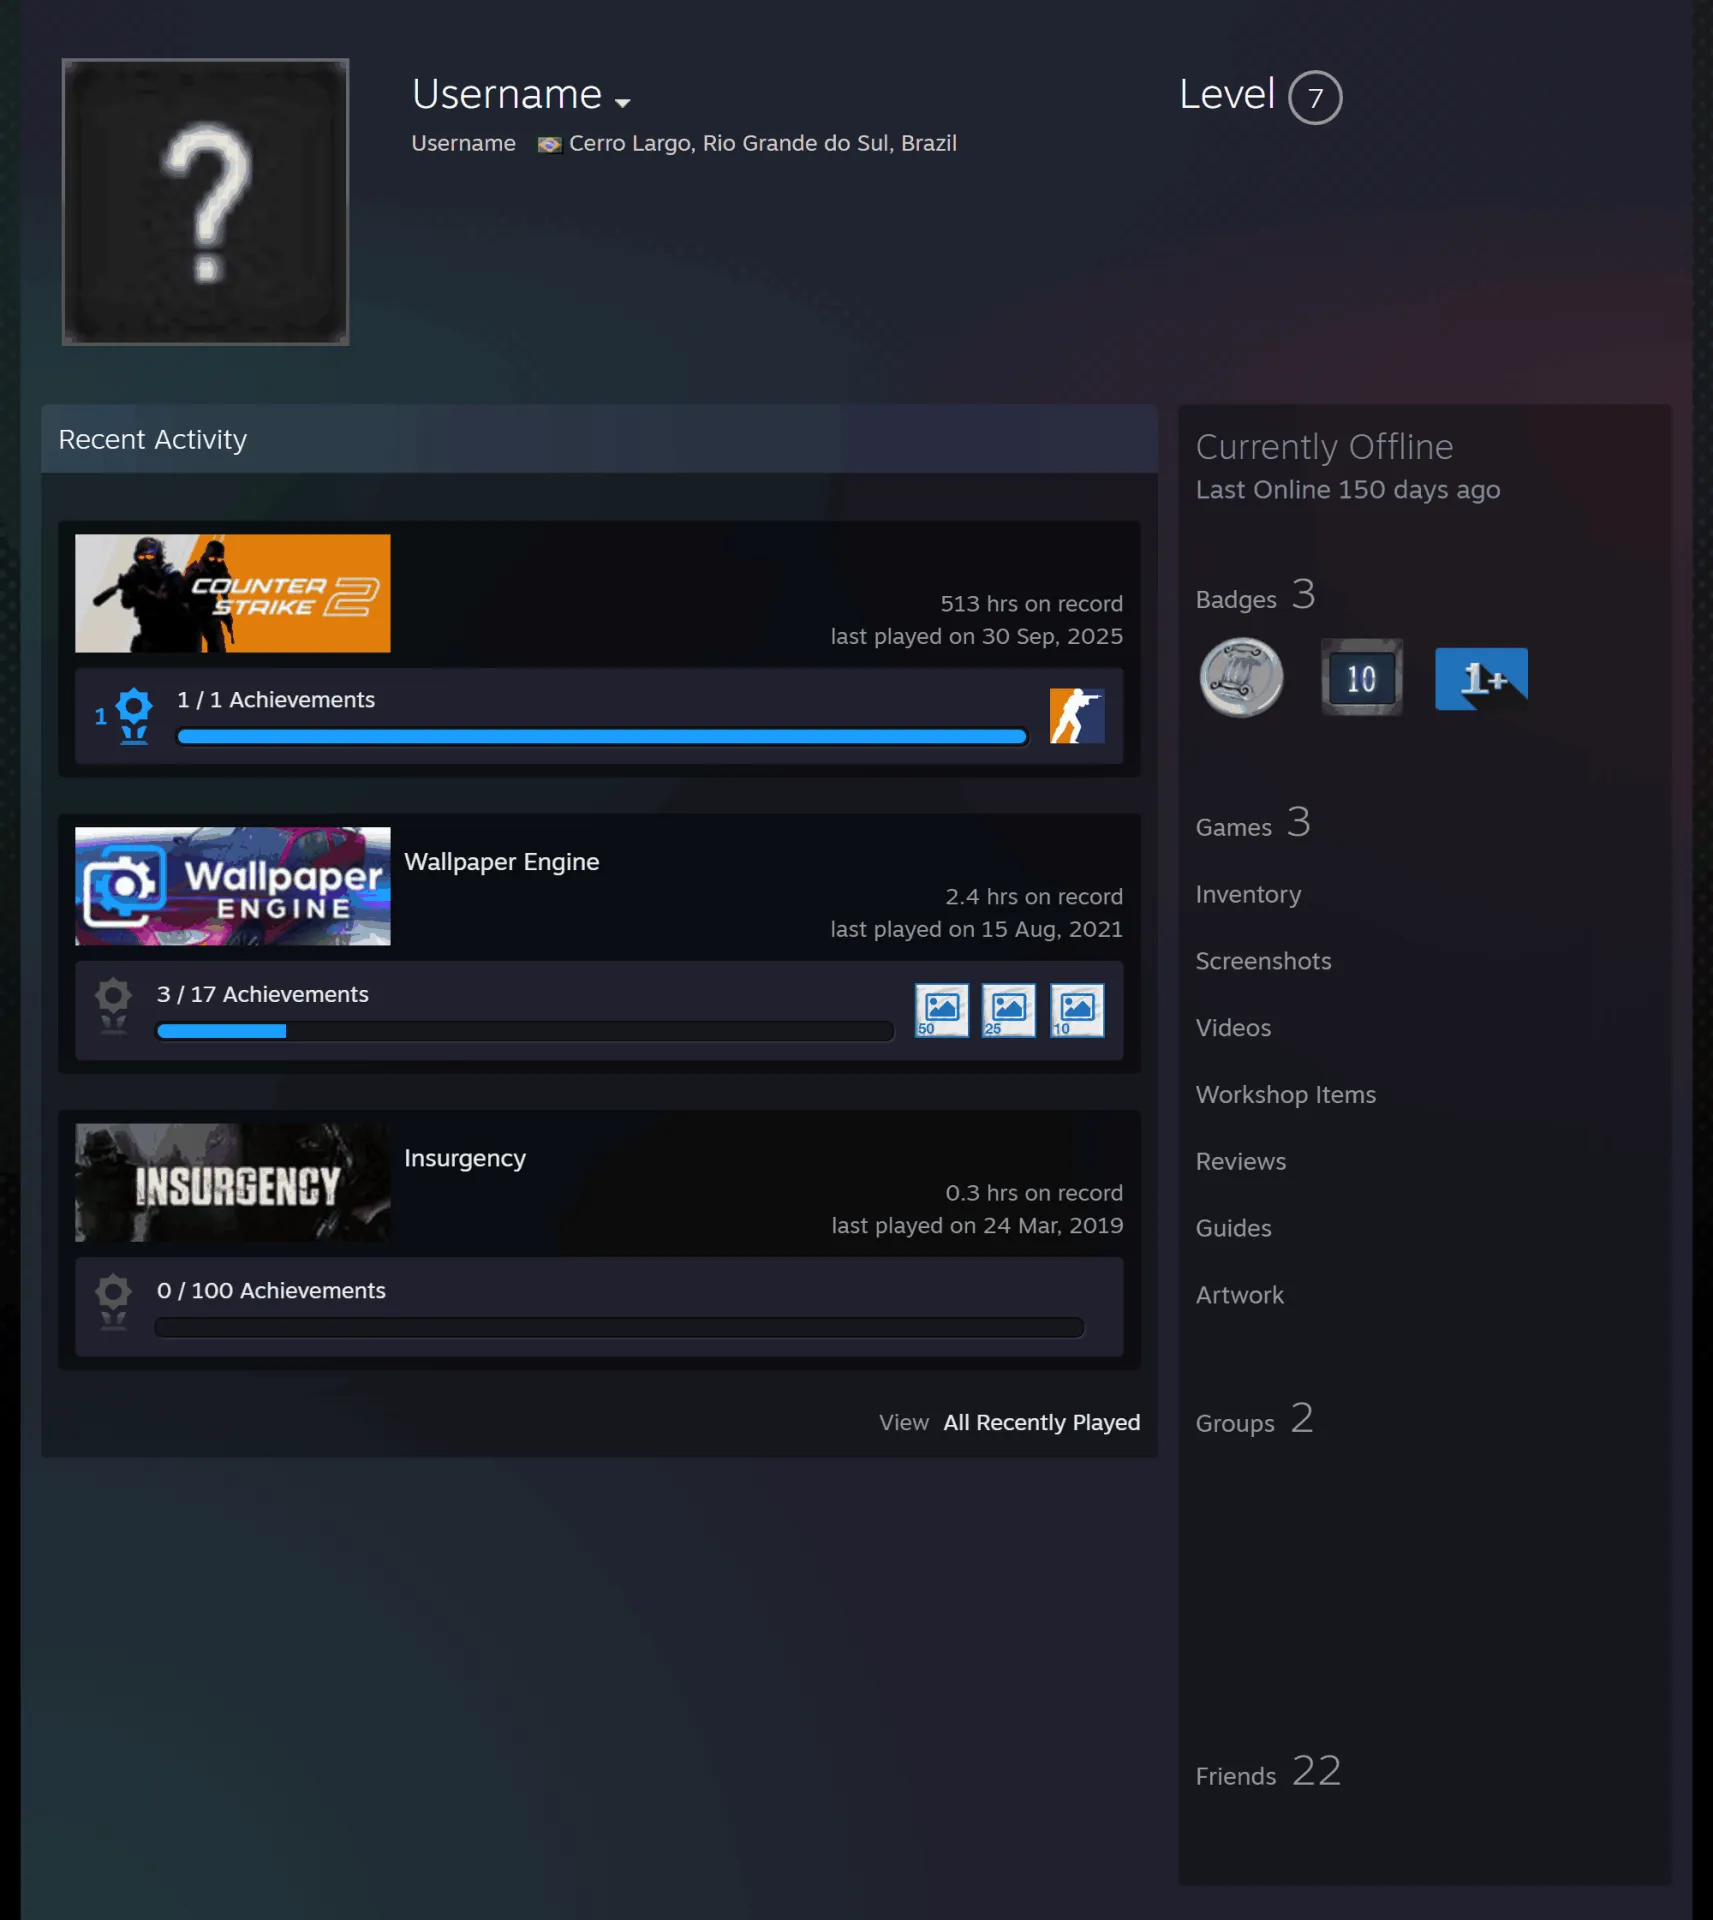Open the Wallpaper Engine title link

click(x=502, y=862)
